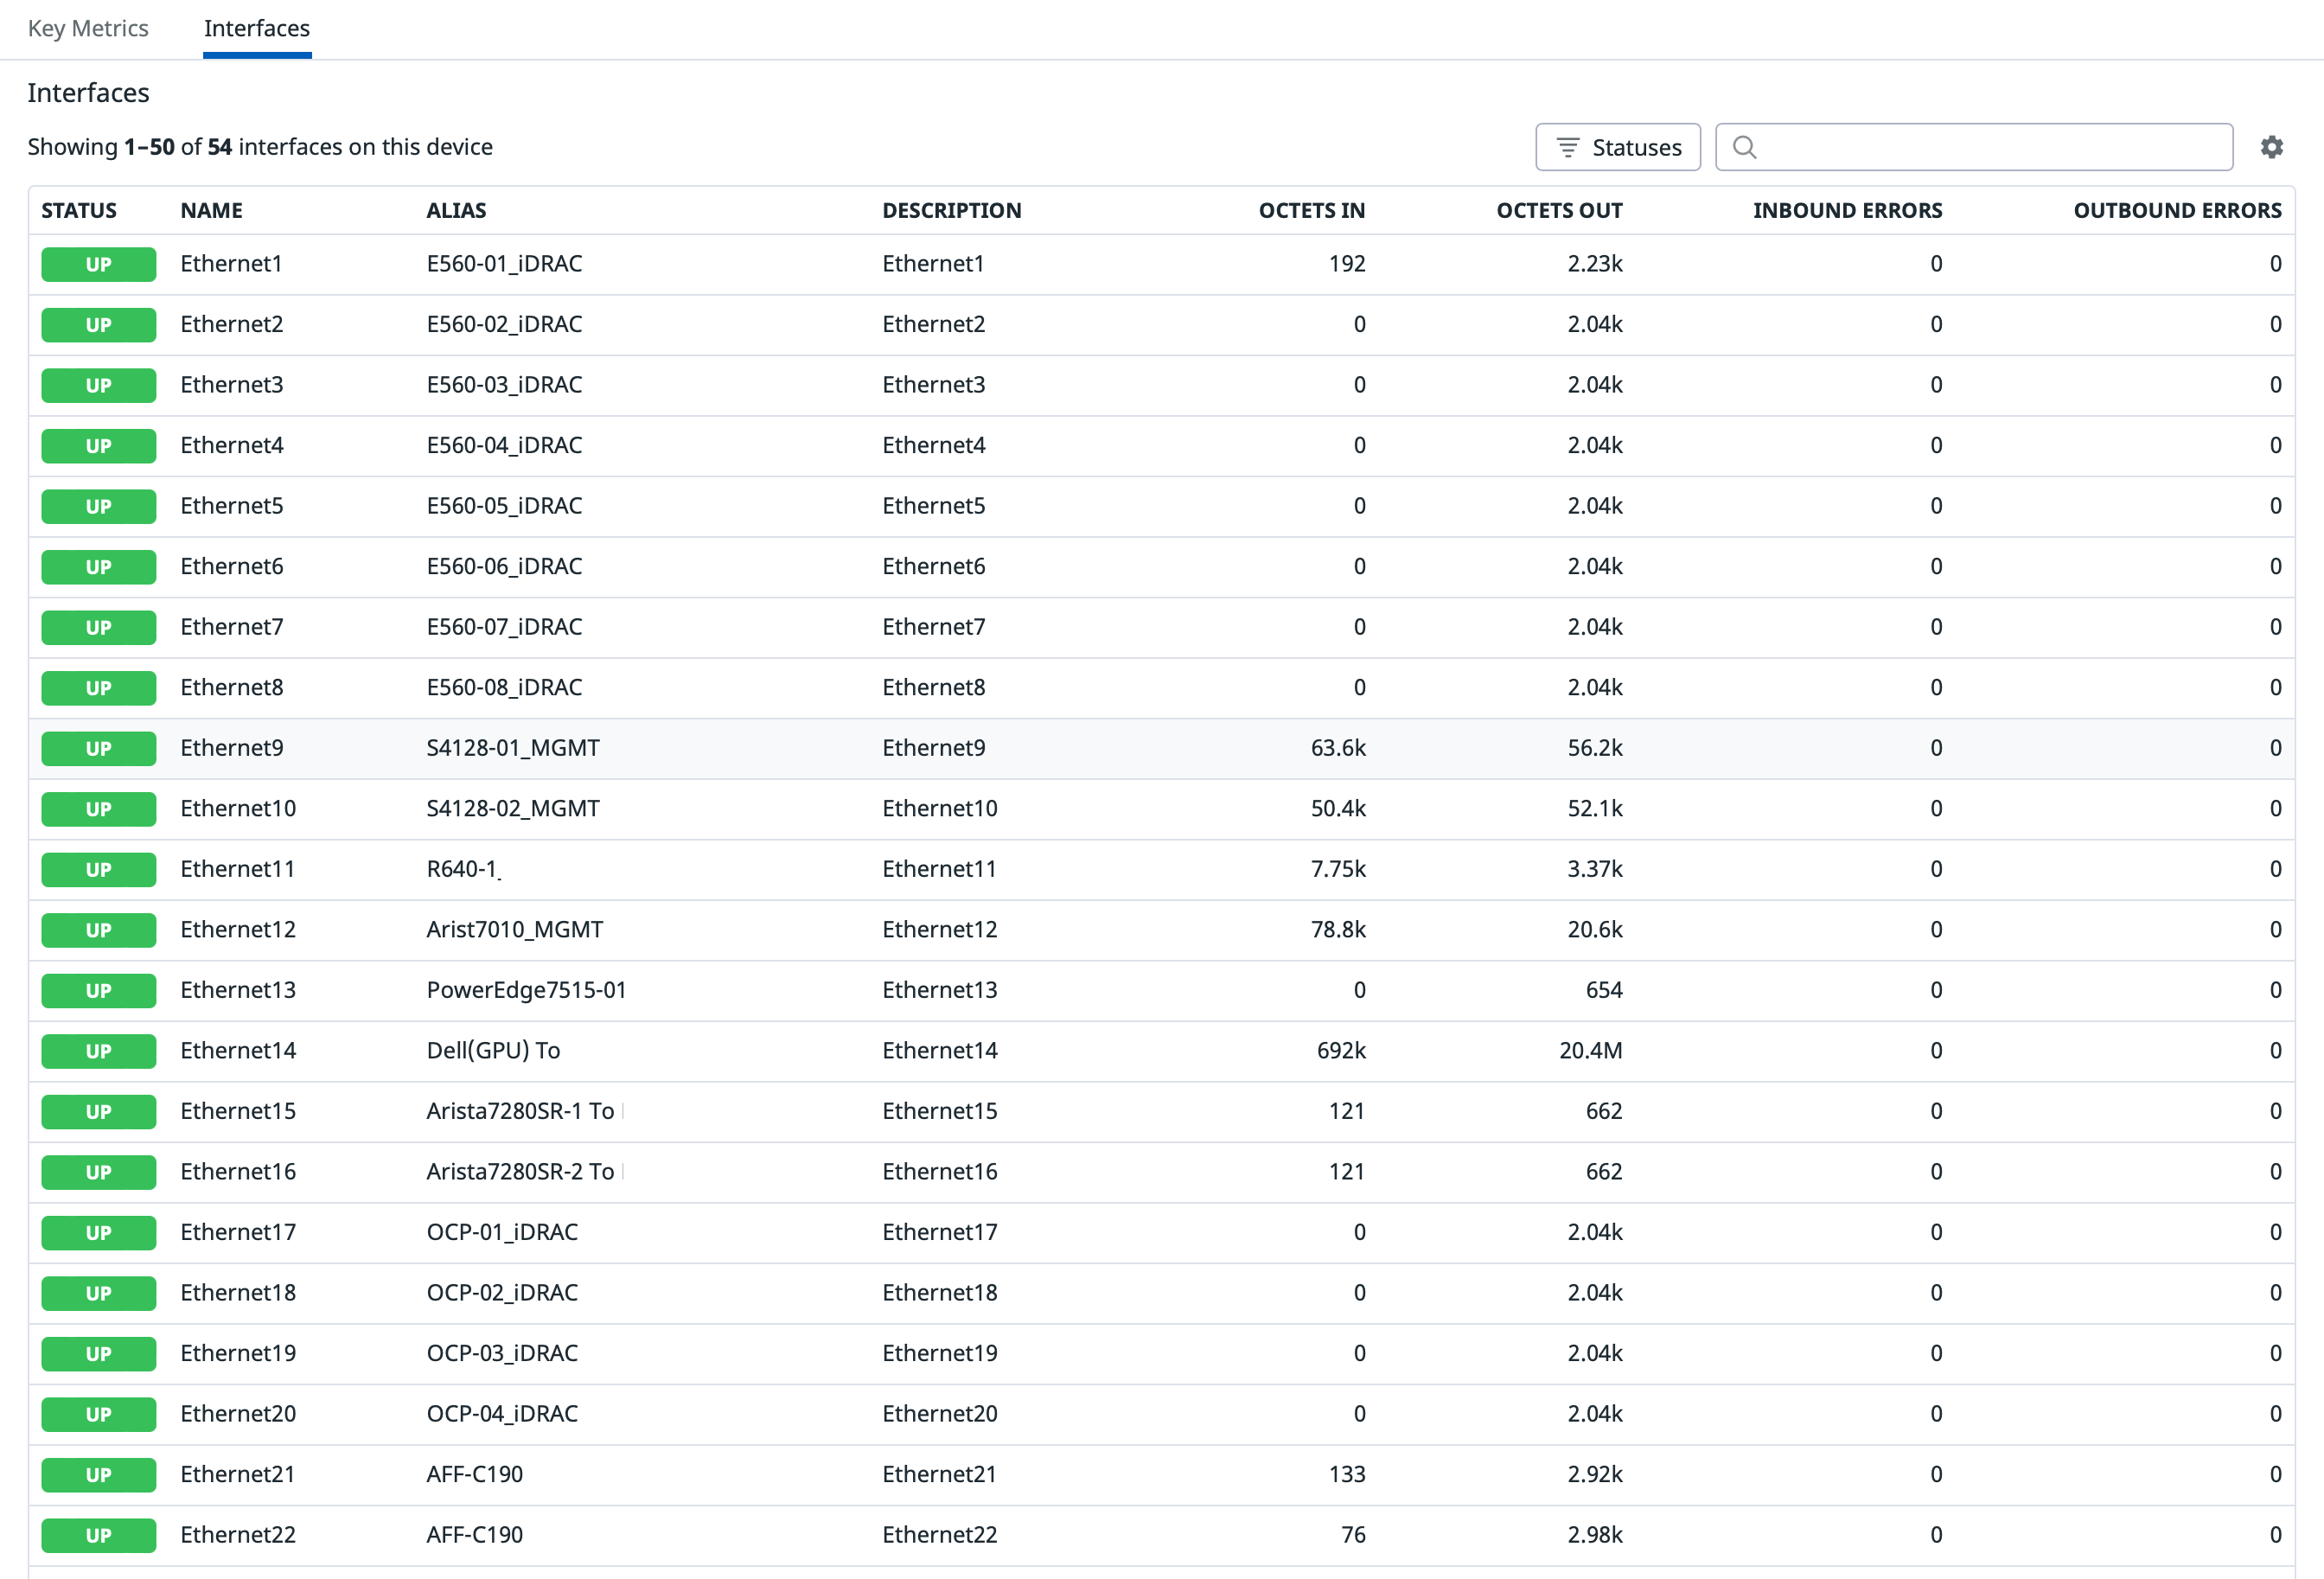Viewport: 2324px width, 1579px height.
Task: Click the UP status badge for Ethernet9
Action: [98, 748]
